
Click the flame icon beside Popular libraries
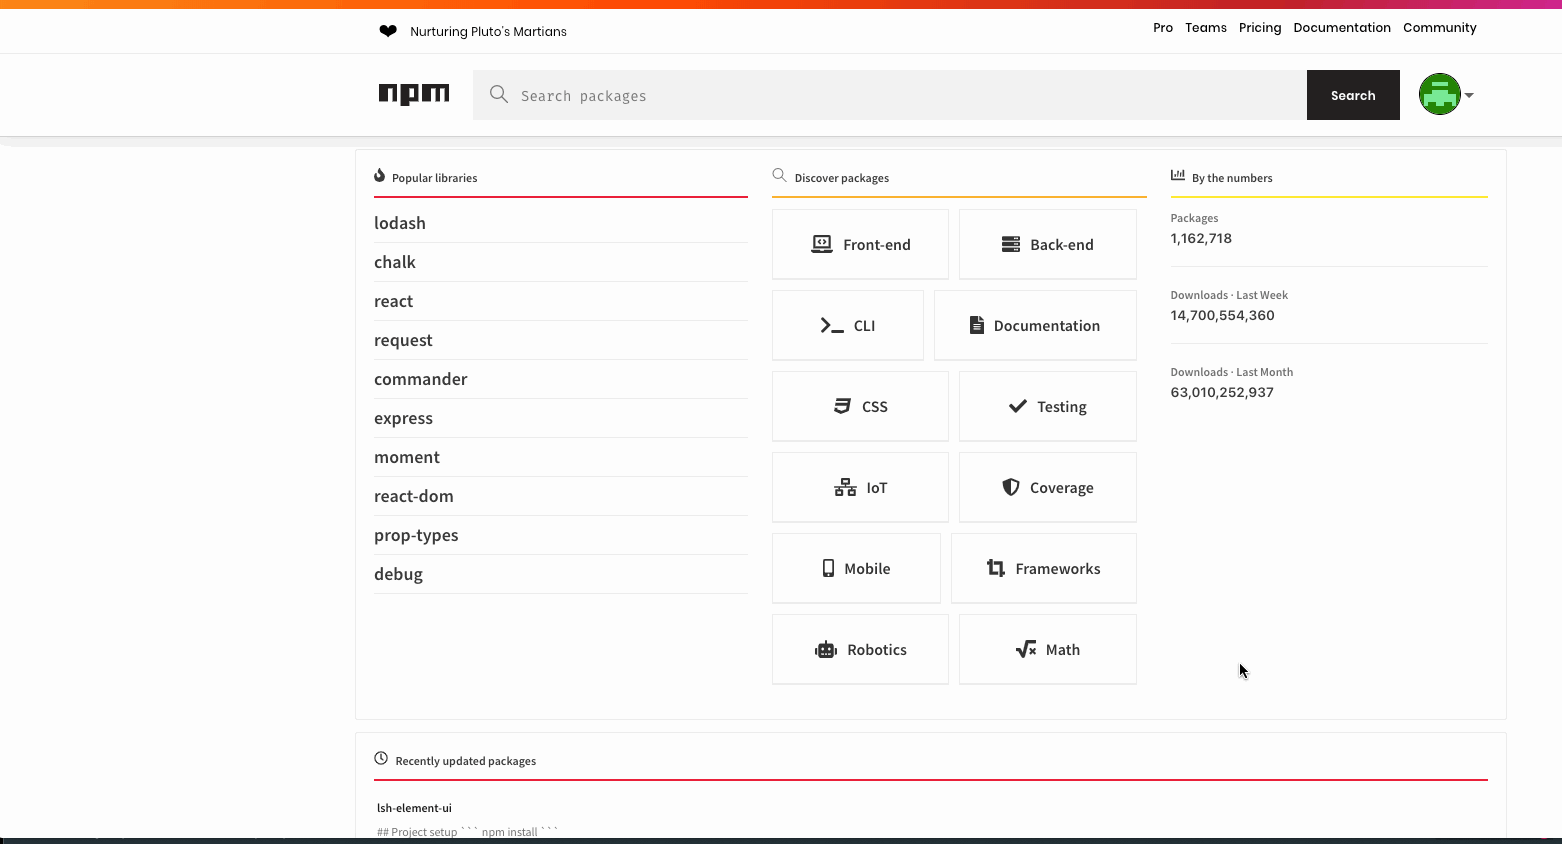380,176
